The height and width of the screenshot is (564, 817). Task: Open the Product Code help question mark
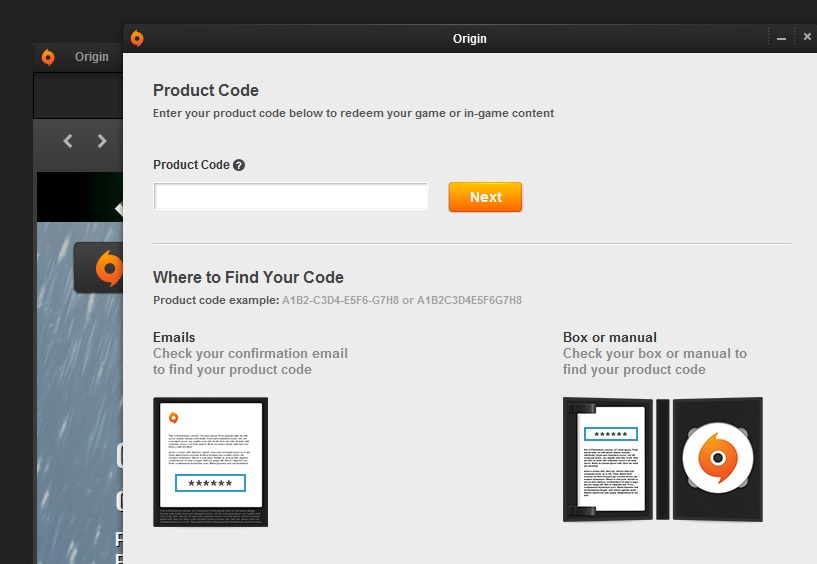point(239,165)
